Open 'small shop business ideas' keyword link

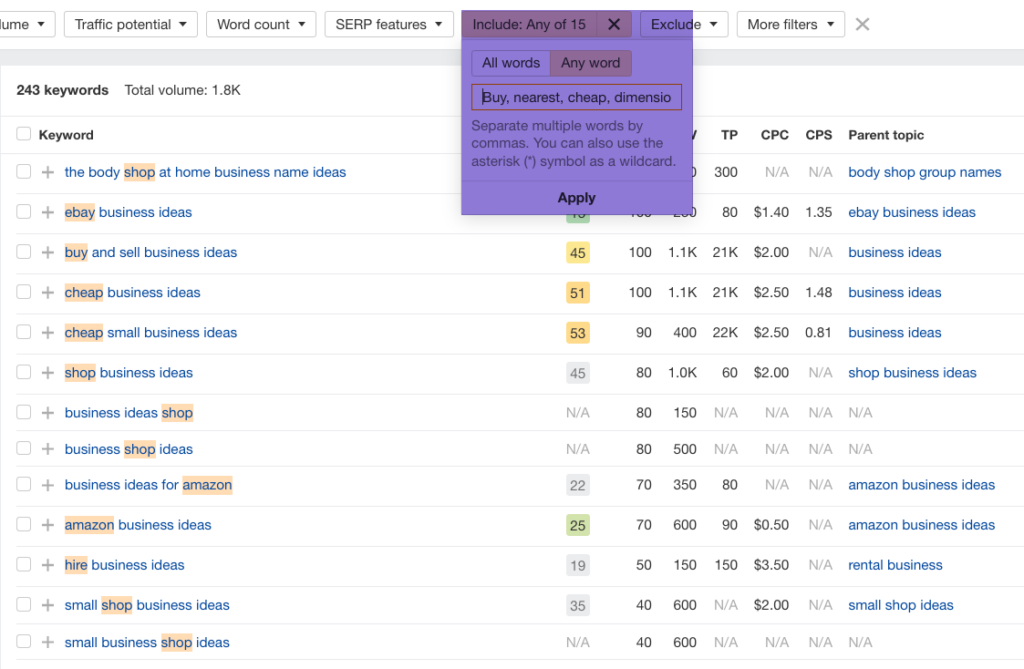[x=147, y=605]
